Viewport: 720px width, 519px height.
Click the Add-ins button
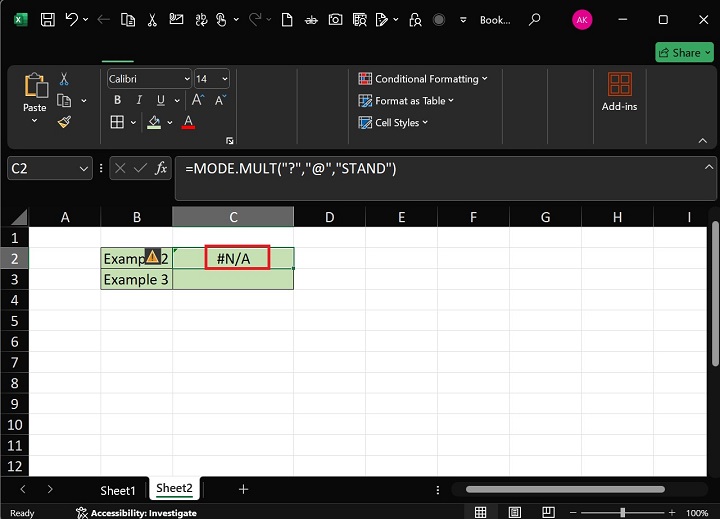[619, 91]
